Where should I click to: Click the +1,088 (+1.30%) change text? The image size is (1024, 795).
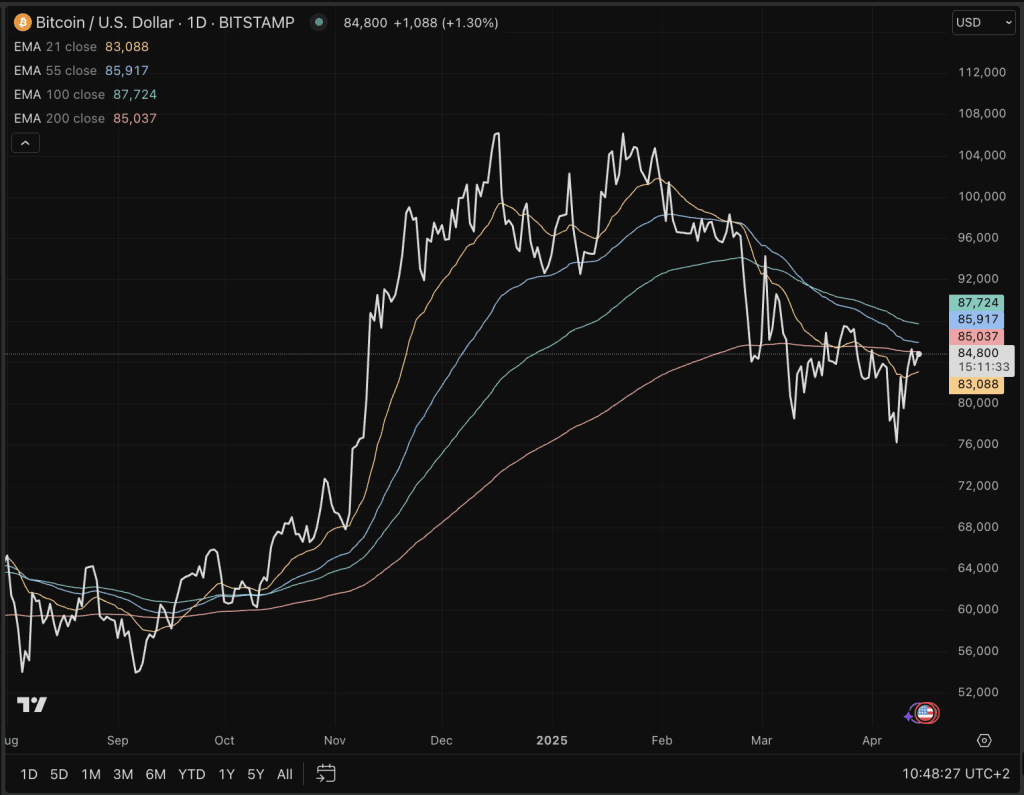point(445,23)
